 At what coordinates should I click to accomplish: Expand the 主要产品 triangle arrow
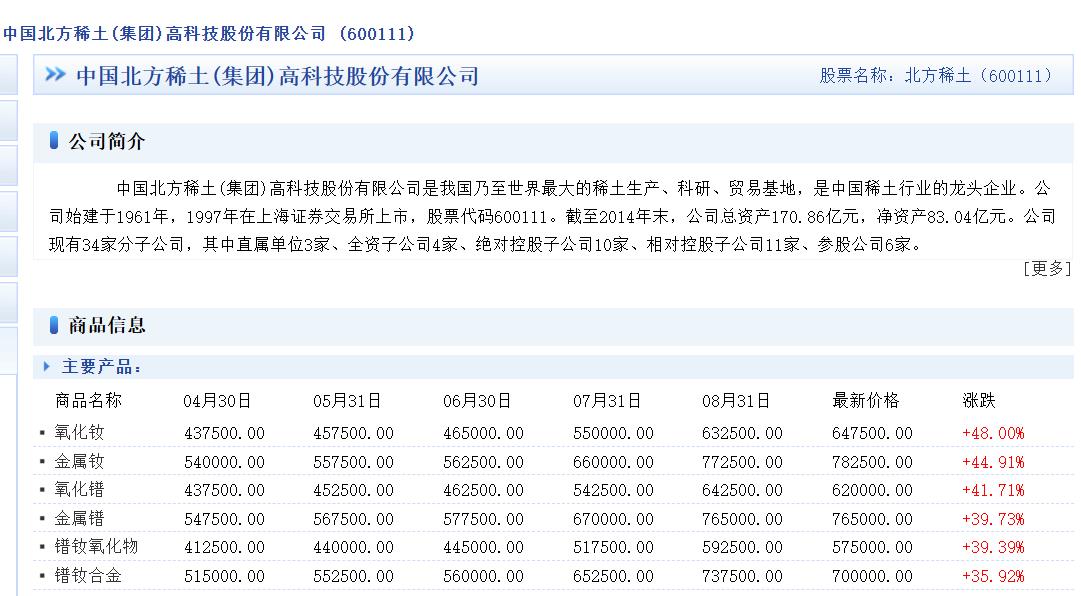pos(46,367)
